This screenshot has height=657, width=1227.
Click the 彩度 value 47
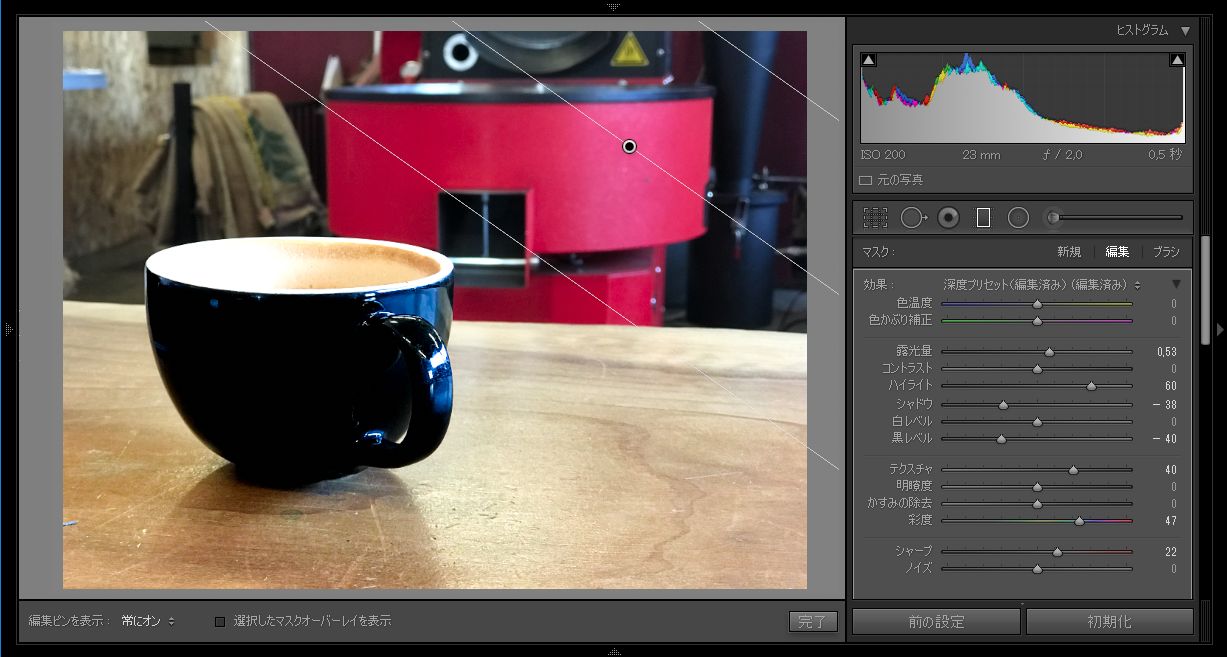(1170, 521)
